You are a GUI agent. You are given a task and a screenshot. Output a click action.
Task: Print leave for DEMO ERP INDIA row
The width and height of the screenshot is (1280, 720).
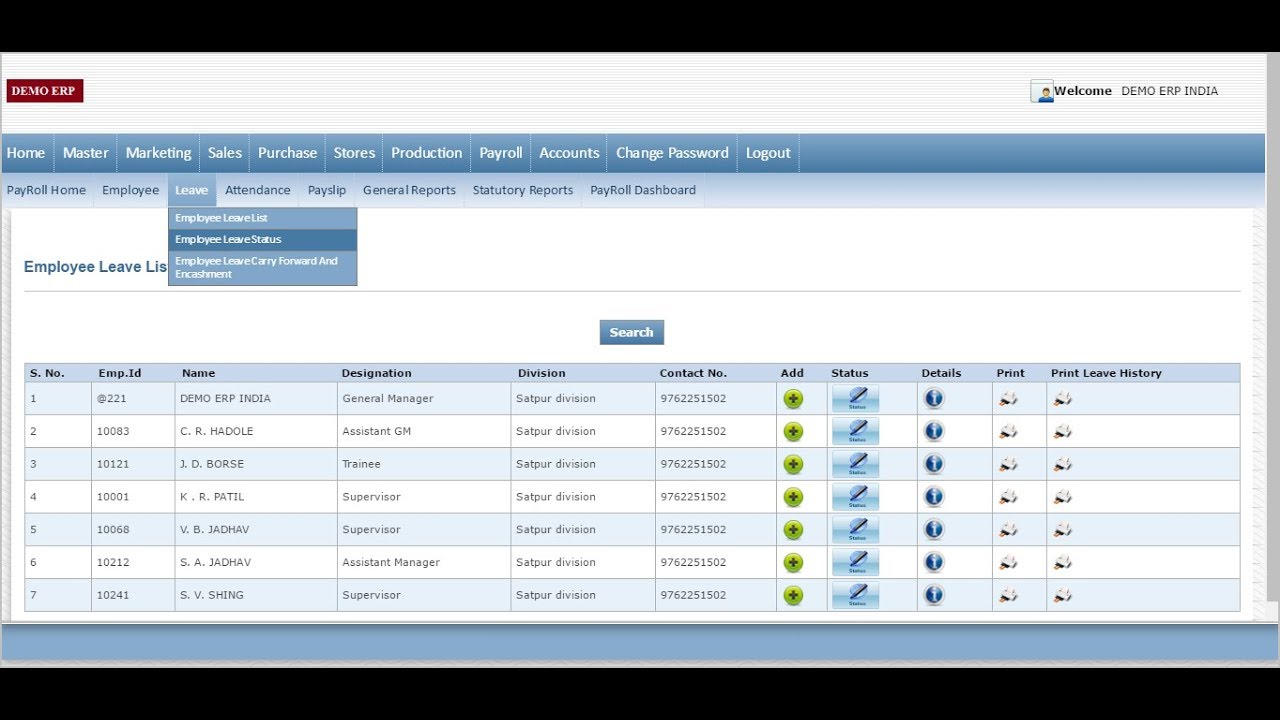click(1008, 399)
